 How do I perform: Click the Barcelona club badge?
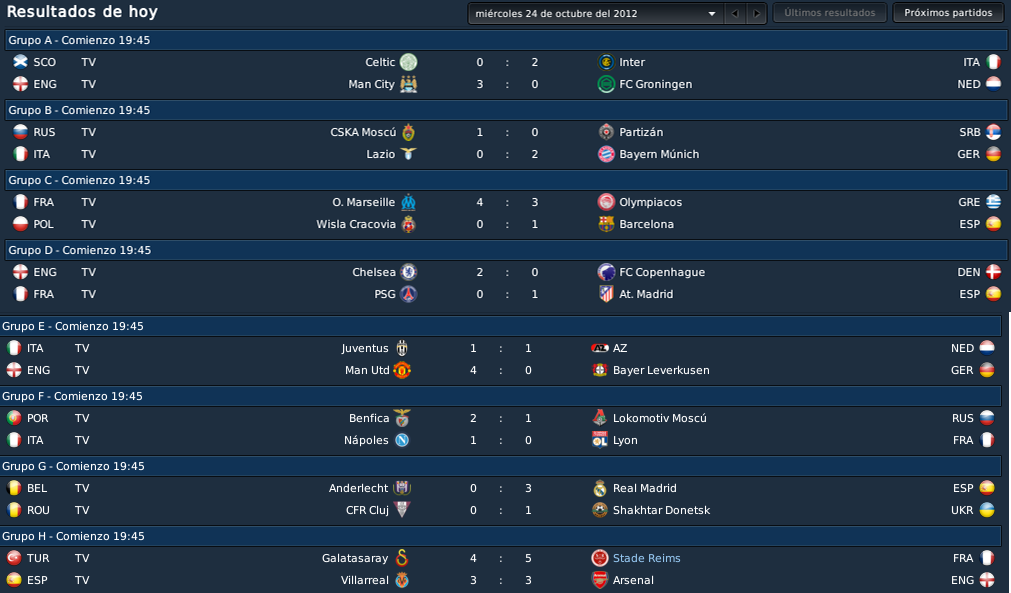[606, 224]
